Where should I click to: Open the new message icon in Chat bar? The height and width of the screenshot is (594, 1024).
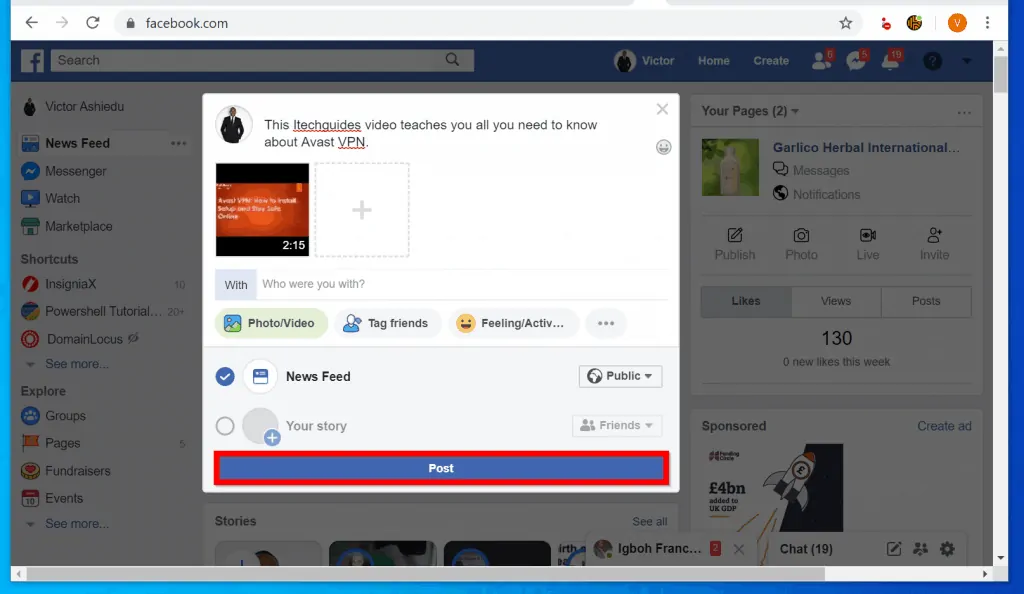coord(893,549)
